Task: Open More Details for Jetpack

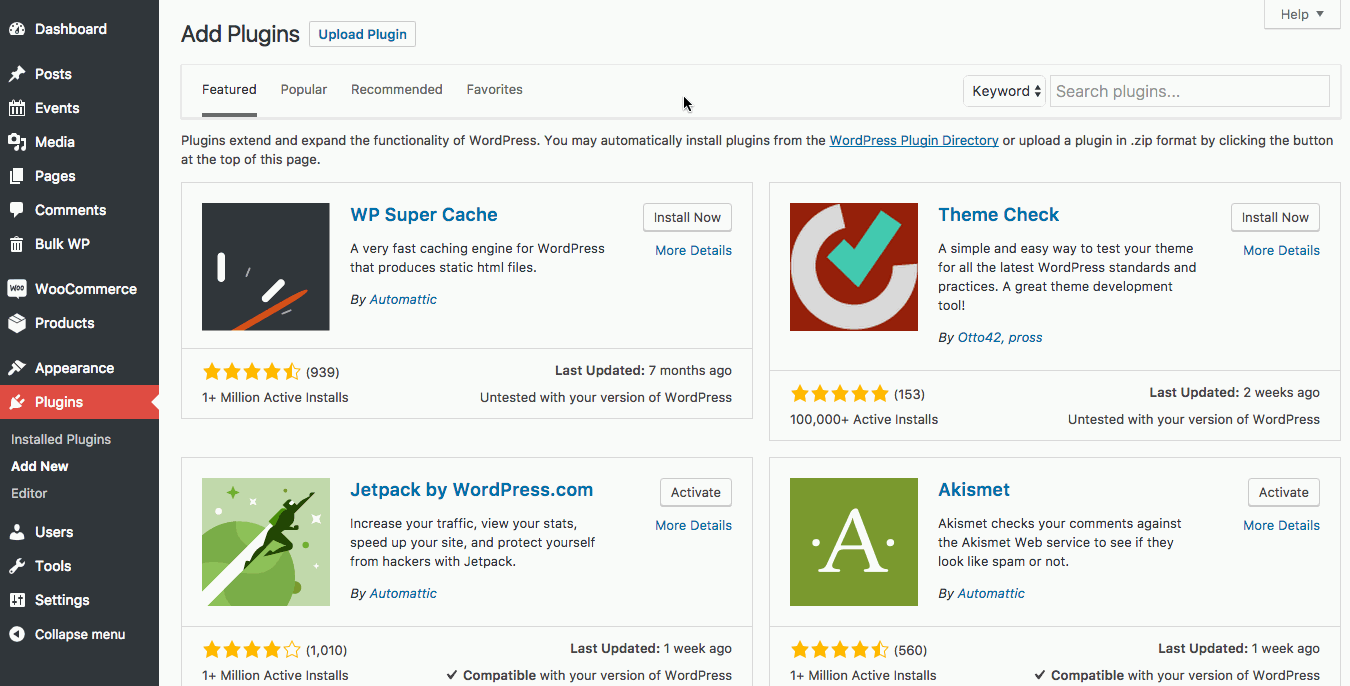Action: pyautogui.click(x=694, y=525)
